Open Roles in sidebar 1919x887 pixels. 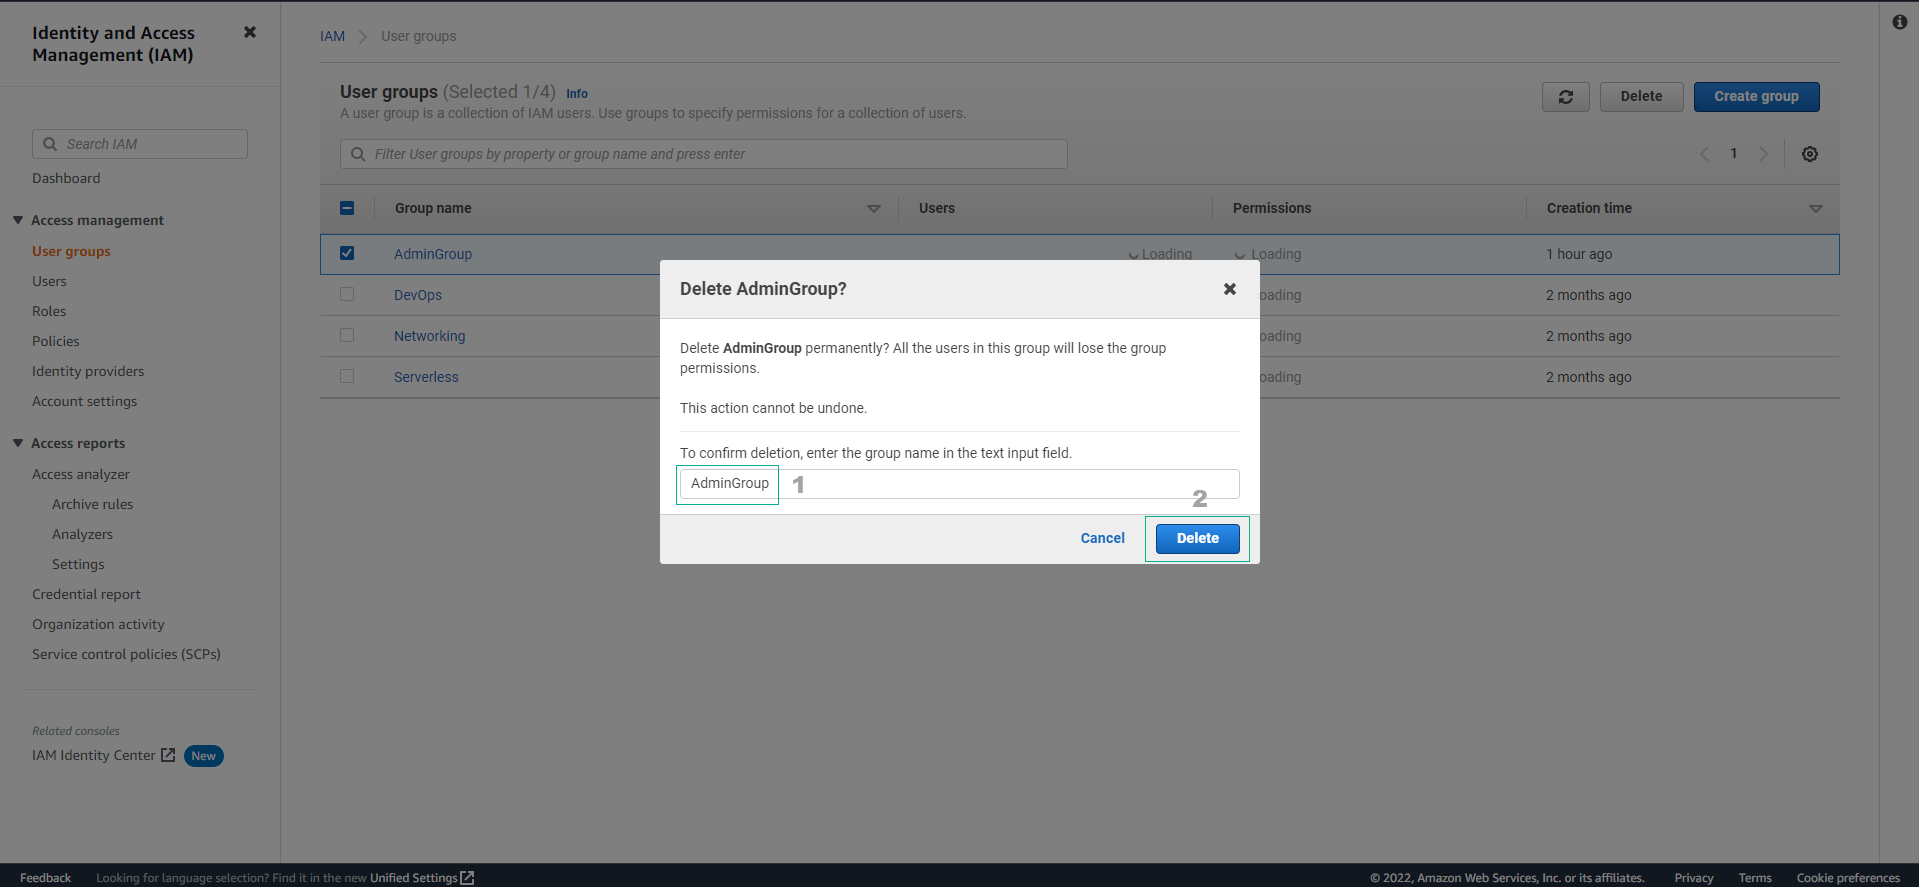pos(49,311)
